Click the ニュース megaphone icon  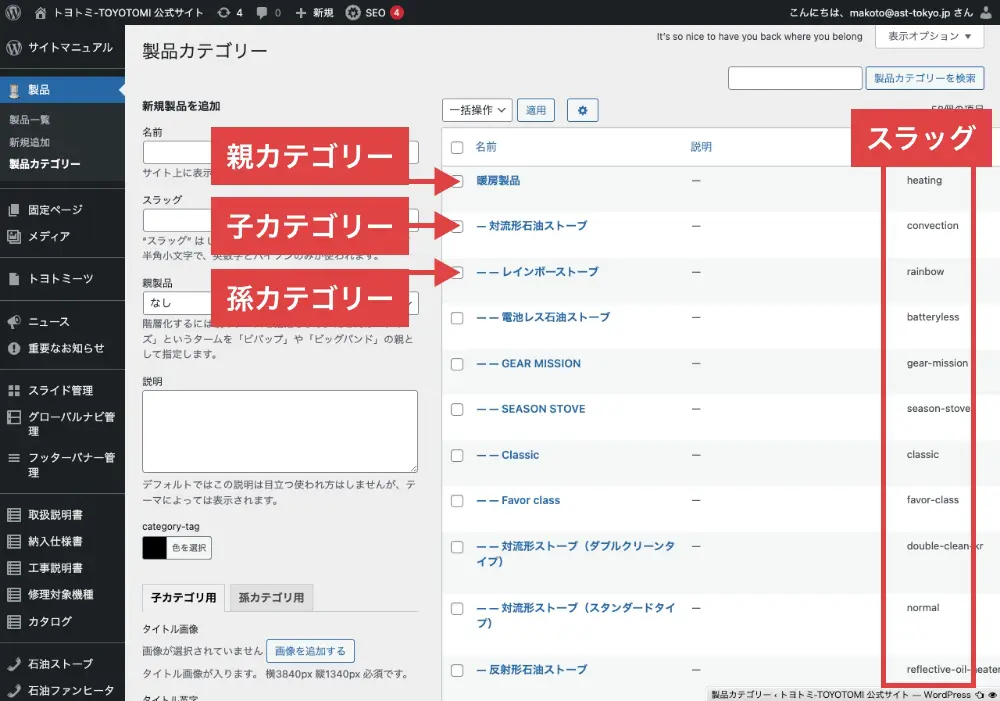tap(14, 322)
